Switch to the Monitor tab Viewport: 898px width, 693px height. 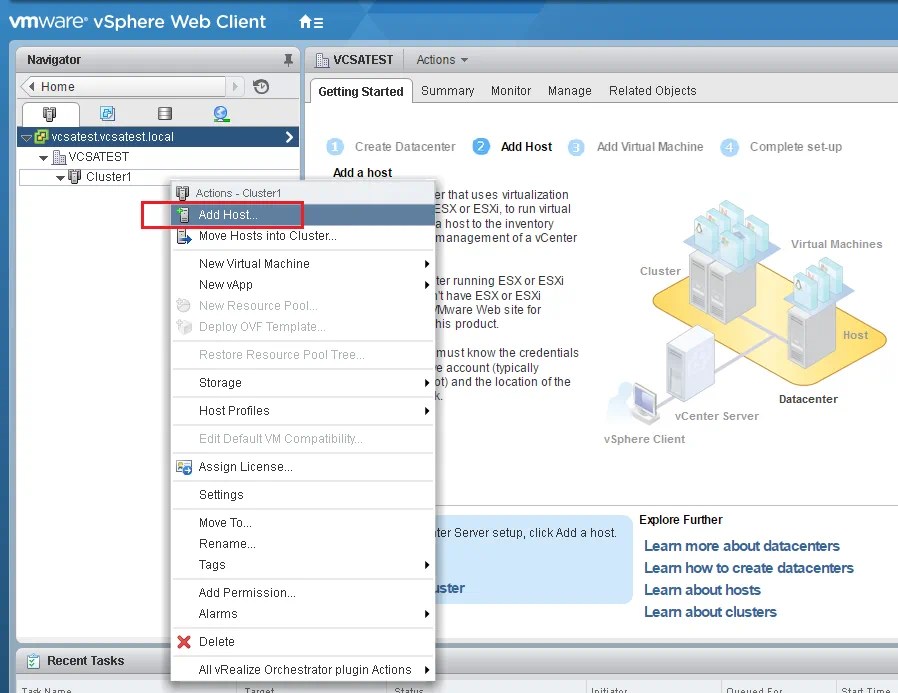coord(510,91)
